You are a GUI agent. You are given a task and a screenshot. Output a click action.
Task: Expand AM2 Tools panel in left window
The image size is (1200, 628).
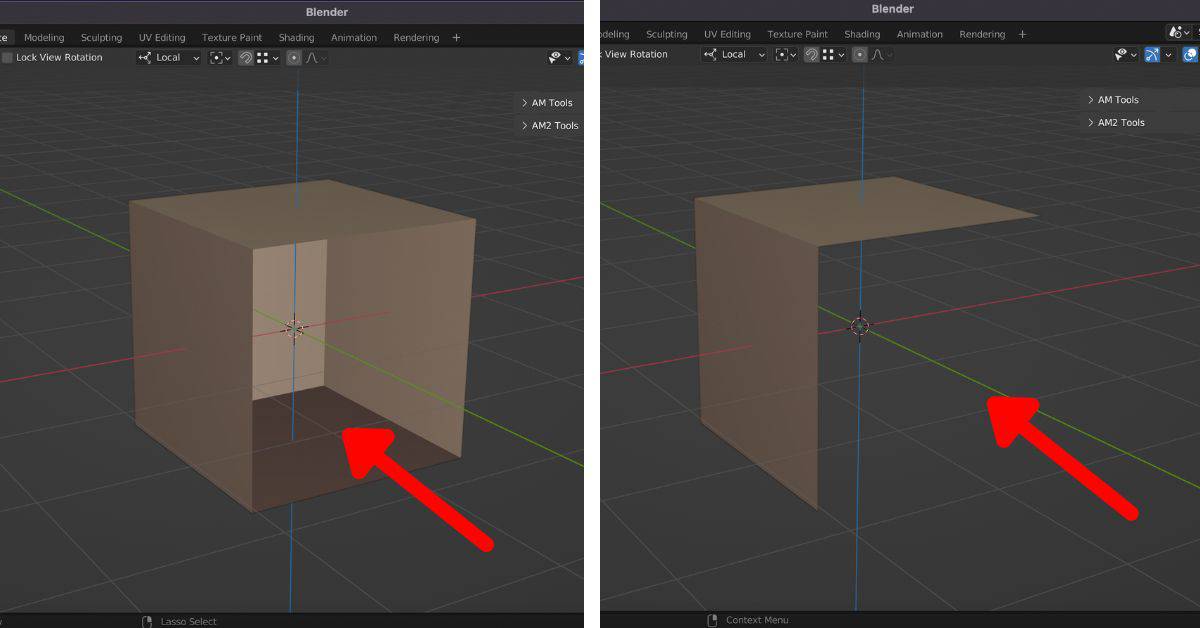(550, 126)
